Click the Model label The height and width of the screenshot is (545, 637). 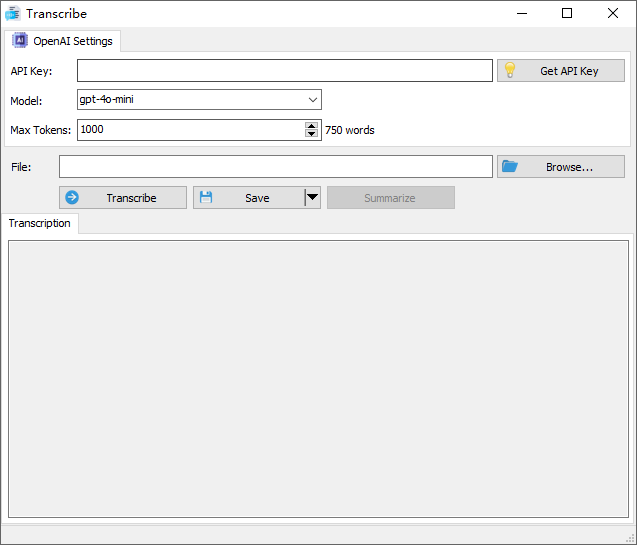26,101
